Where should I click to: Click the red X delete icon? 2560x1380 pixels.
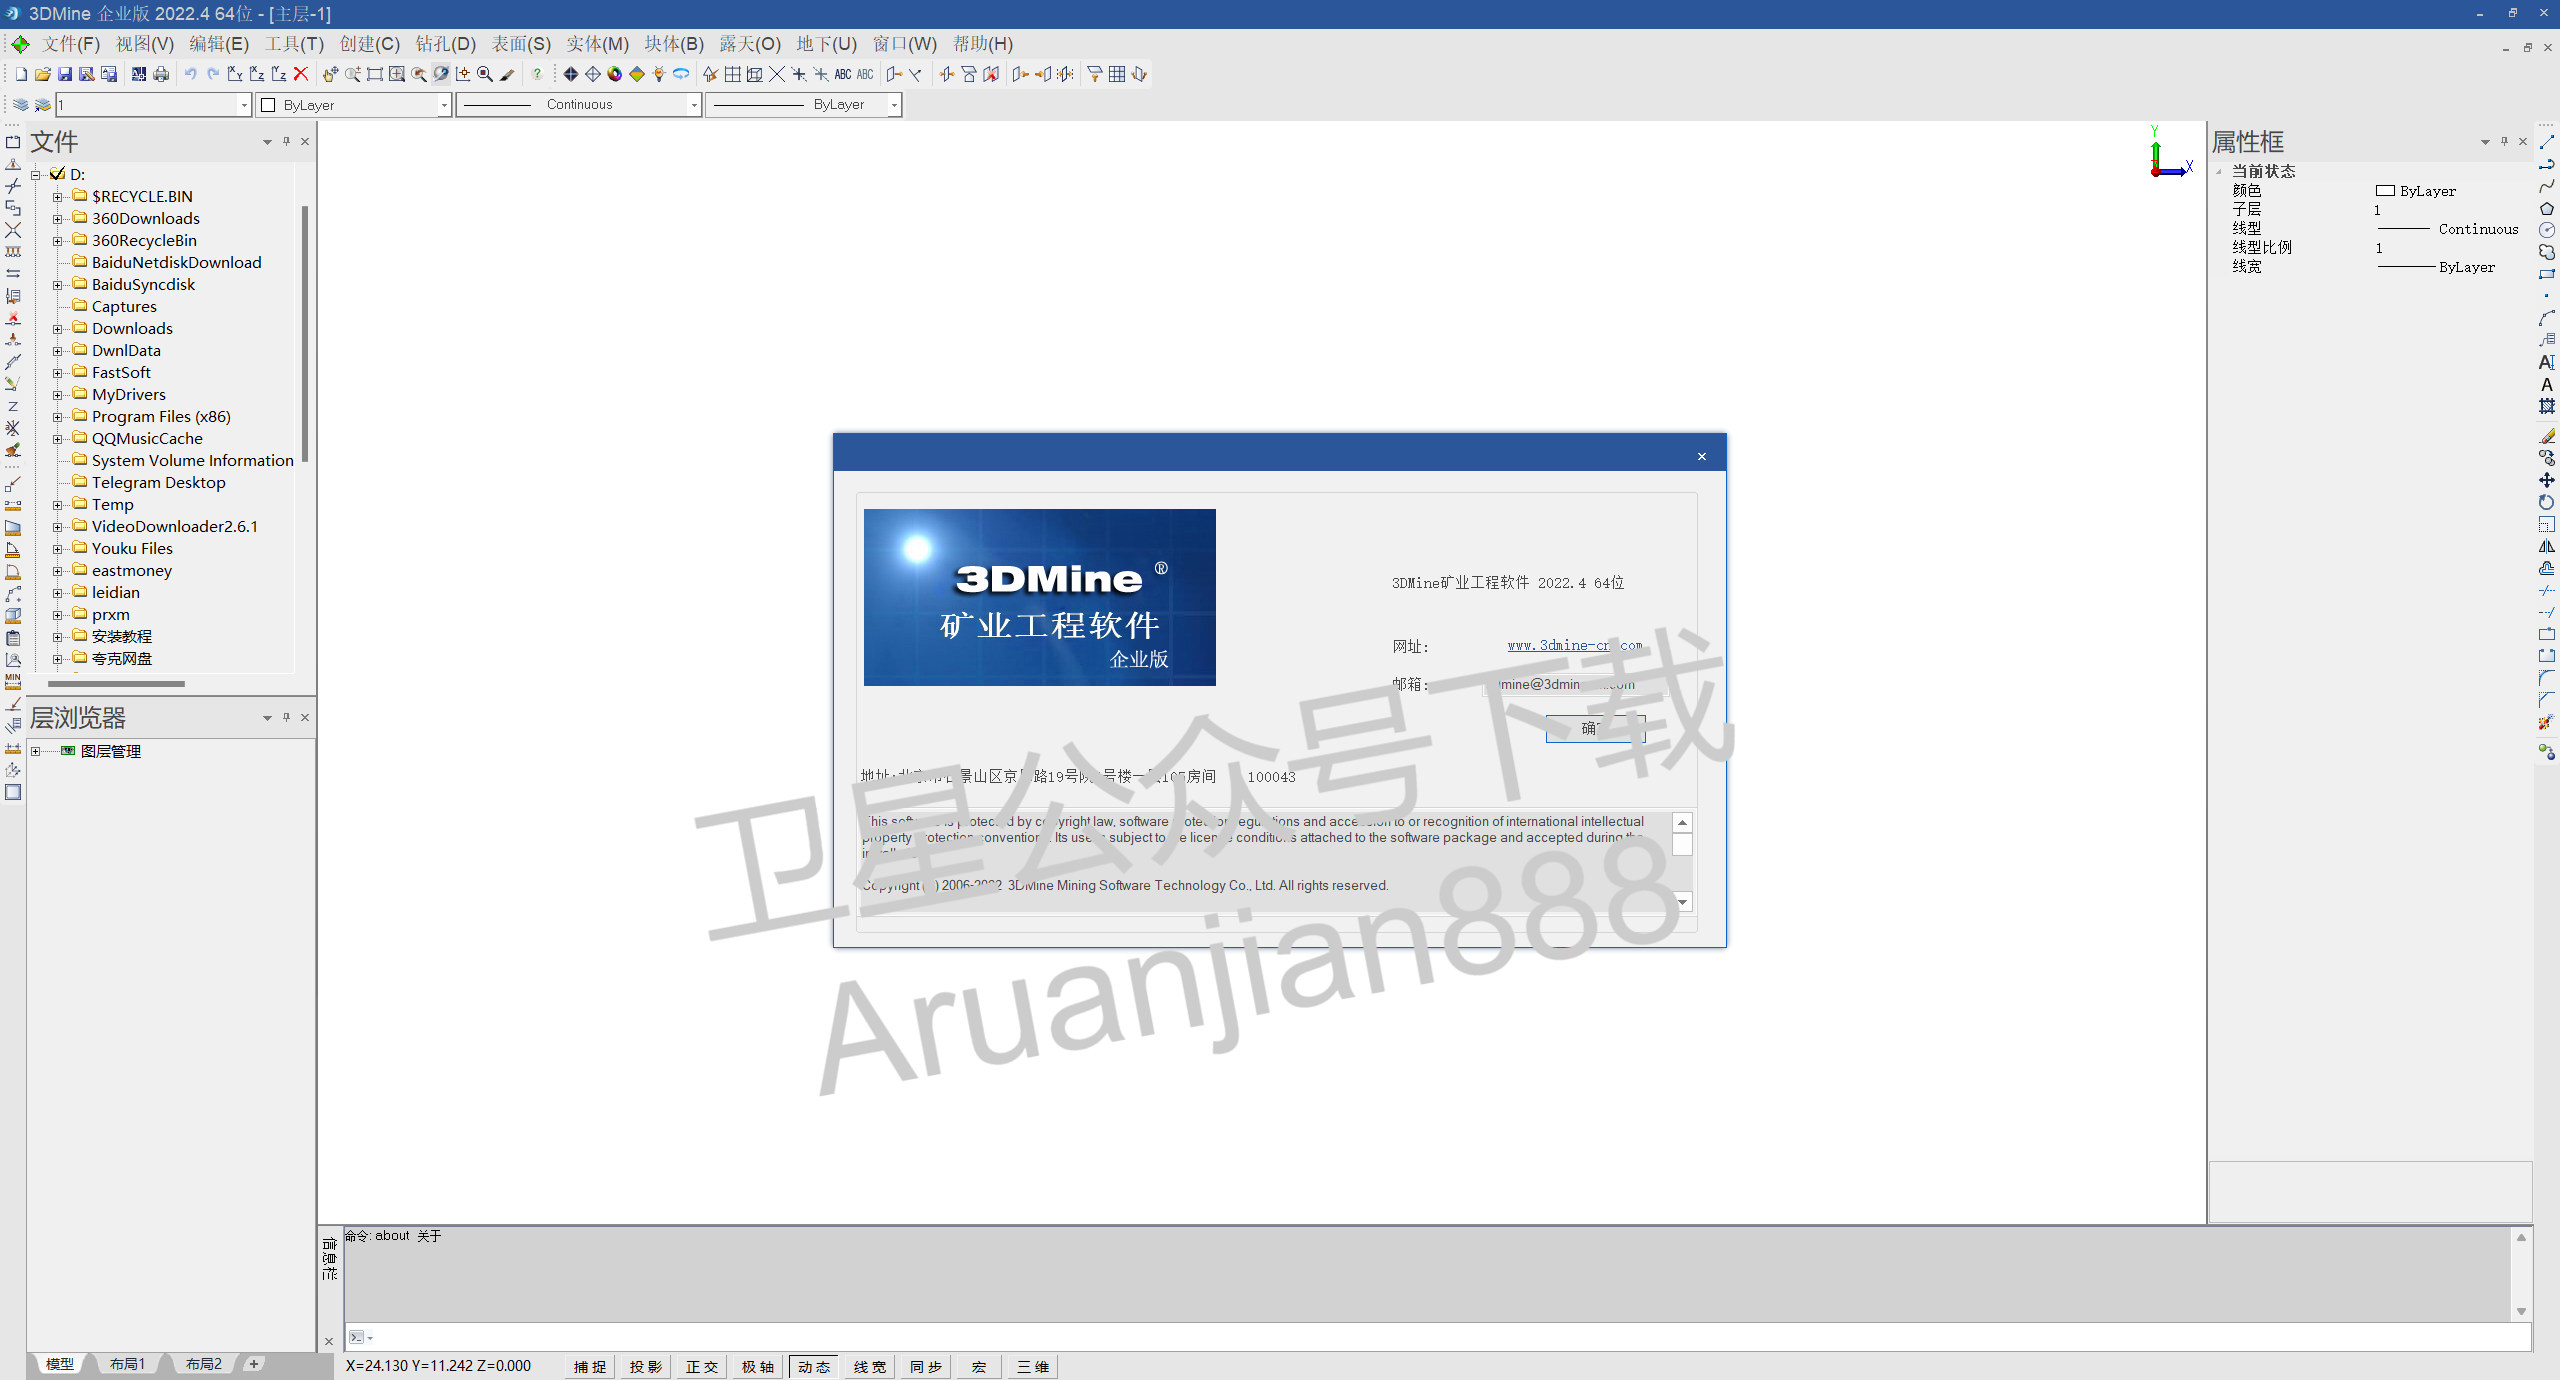pos(300,74)
